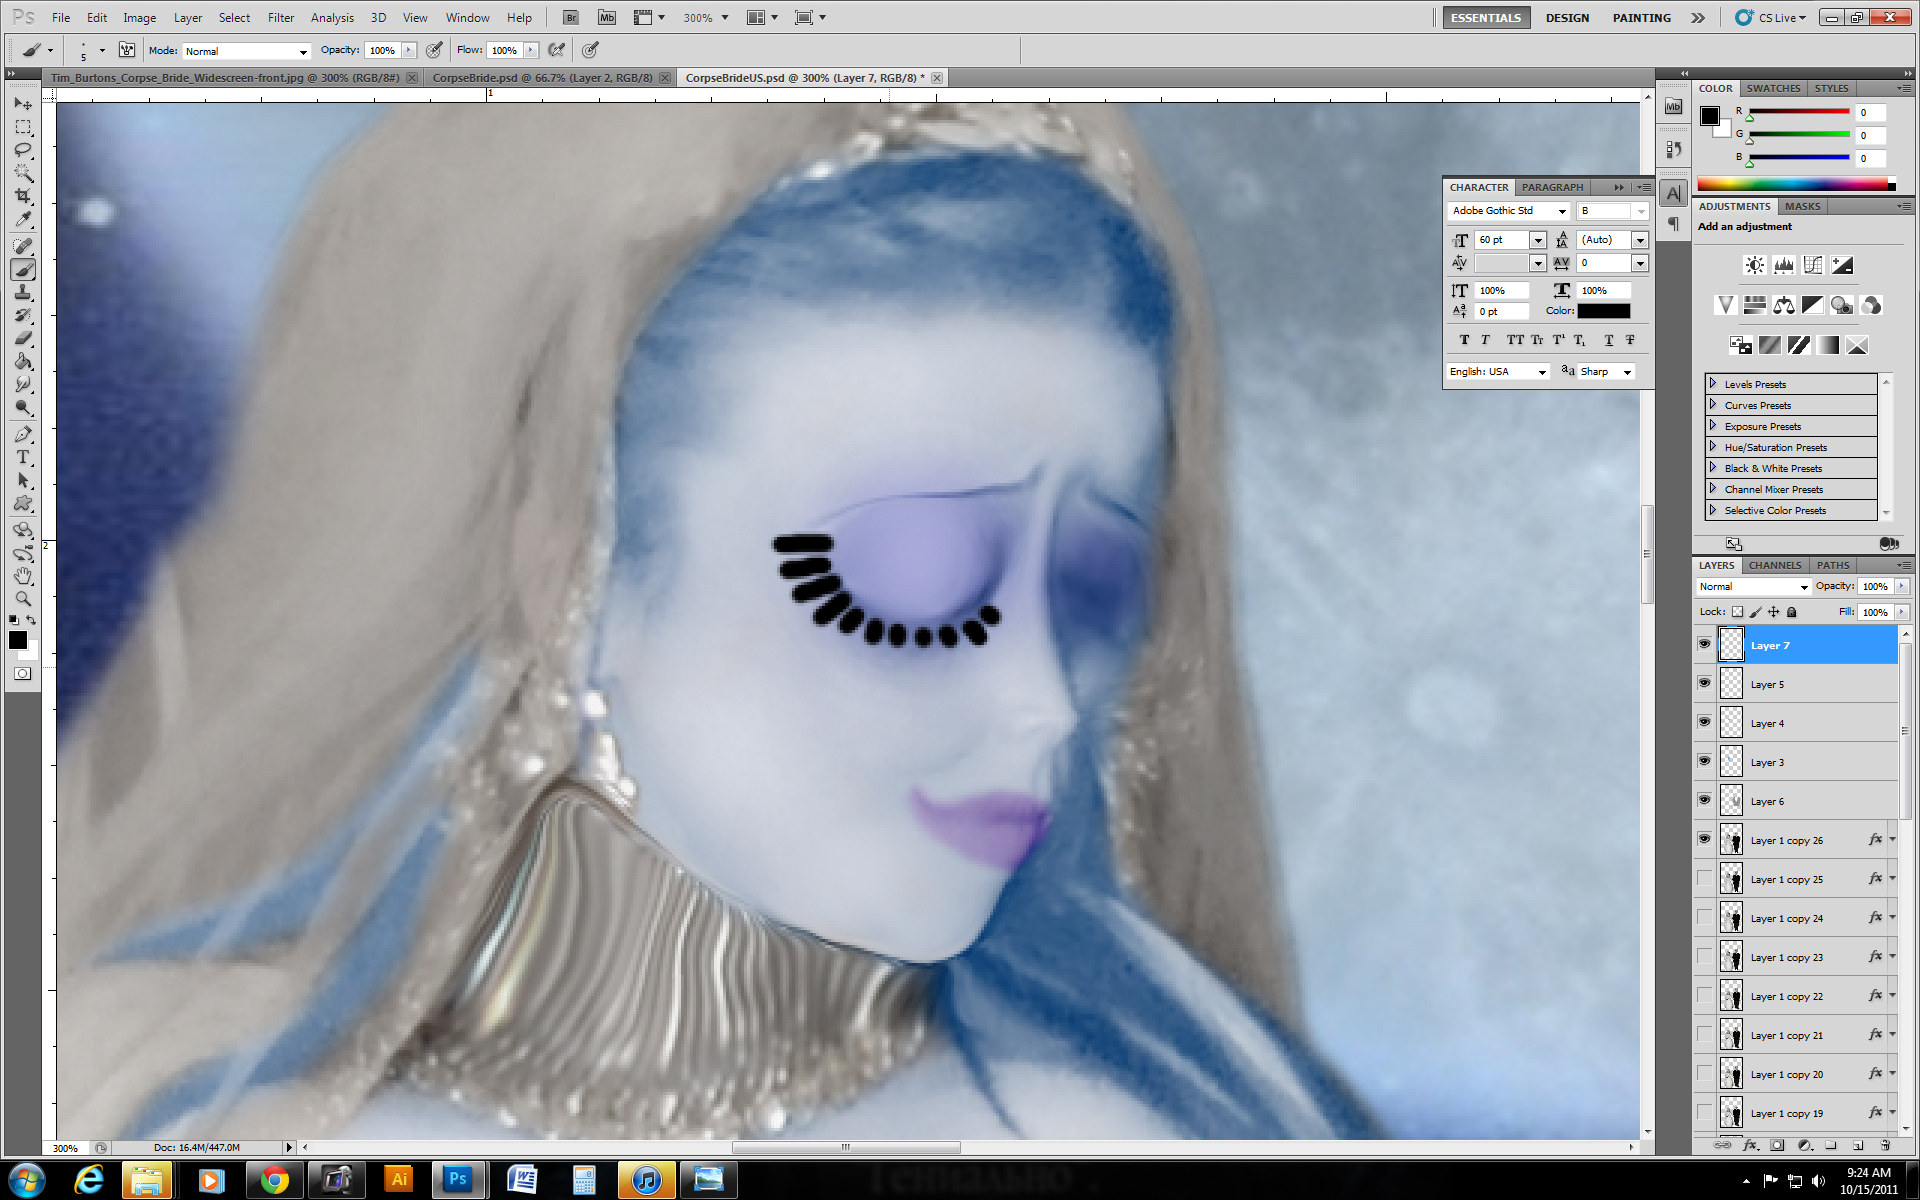Switch to the DESIGN workspace

(x=1567, y=18)
